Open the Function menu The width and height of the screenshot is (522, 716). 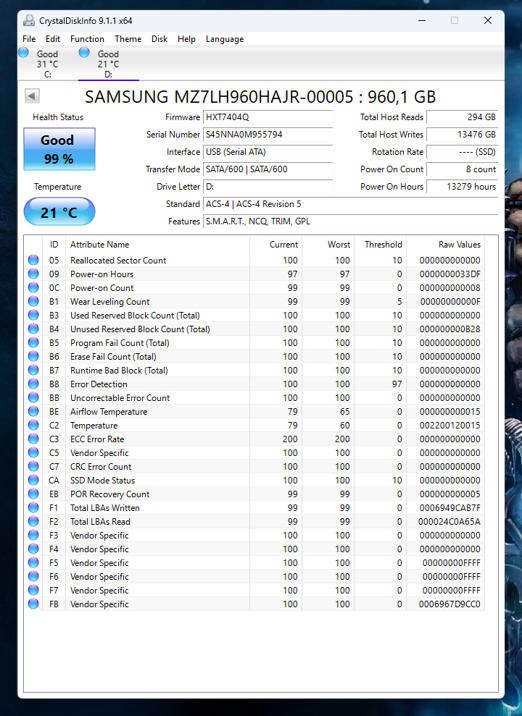click(87, 39)
